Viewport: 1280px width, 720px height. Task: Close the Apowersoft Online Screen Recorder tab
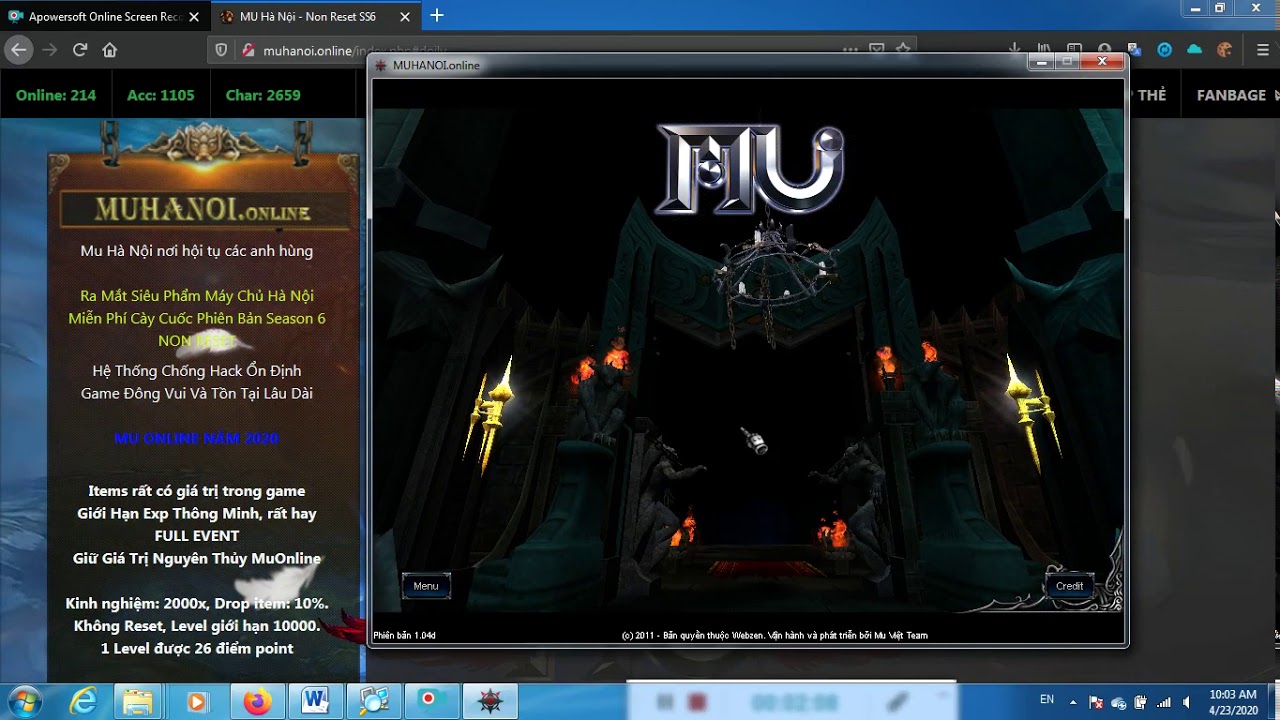[x=194, y=17]
